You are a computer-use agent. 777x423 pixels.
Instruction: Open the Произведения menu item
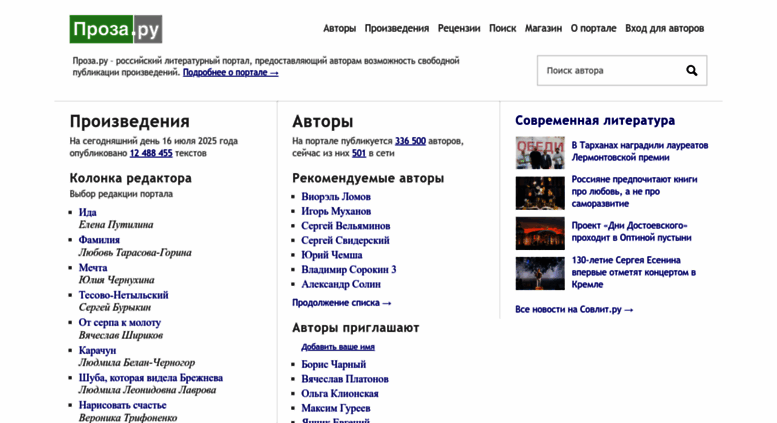[397, 28]
